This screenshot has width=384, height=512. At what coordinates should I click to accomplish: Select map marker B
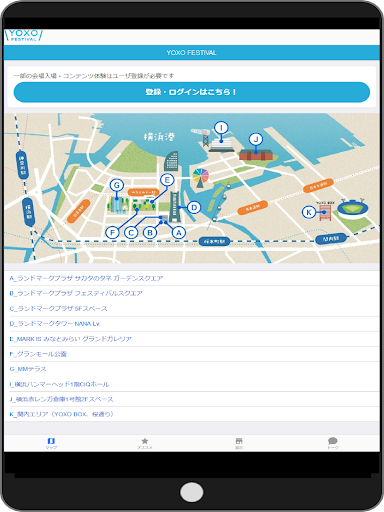(150, 233)
